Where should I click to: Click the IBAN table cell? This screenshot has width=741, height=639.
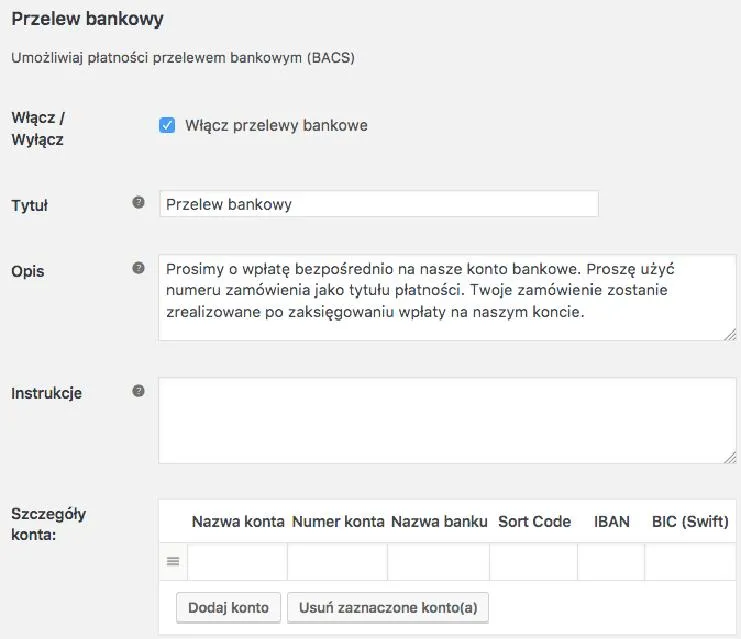pyautogui.click(x=611, y=561)
